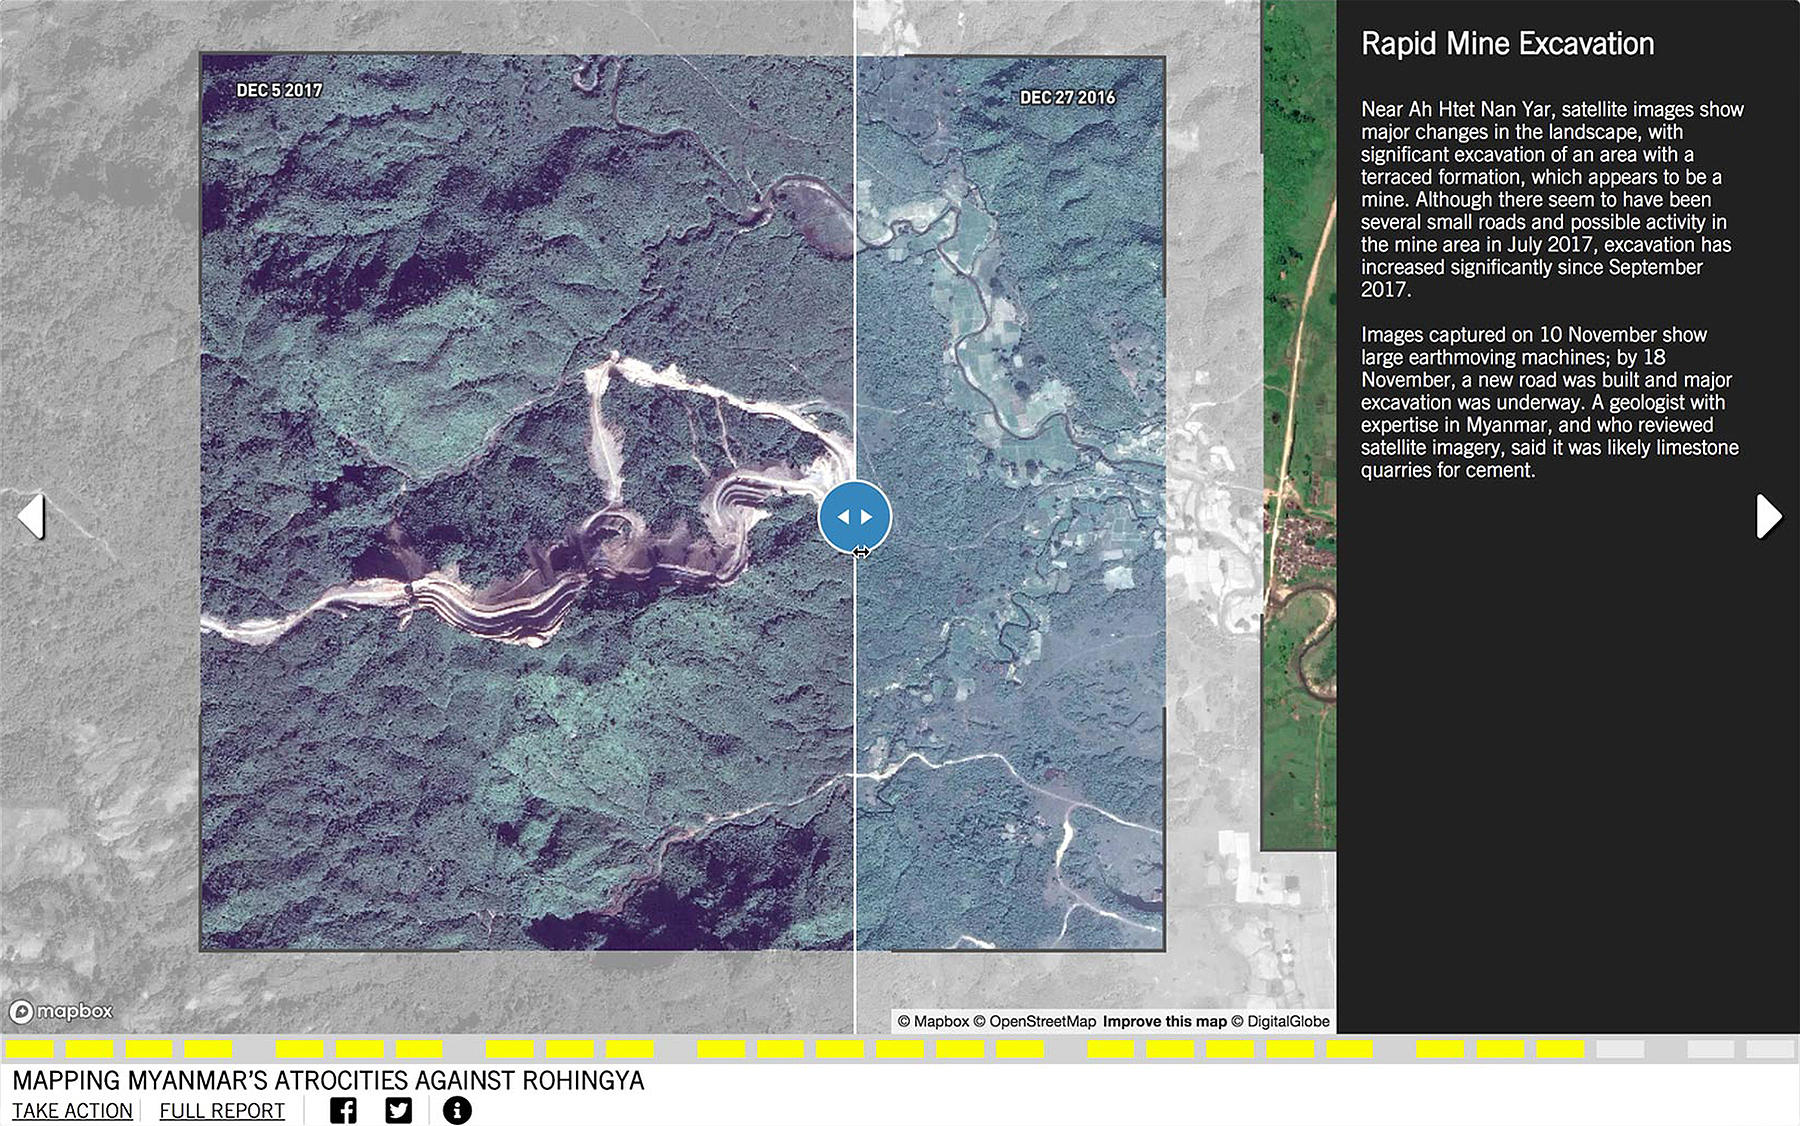This screenshot has height=1126, width=1800.
Task: Open the info icon in footer
Action: click(x=457, y=1110)
